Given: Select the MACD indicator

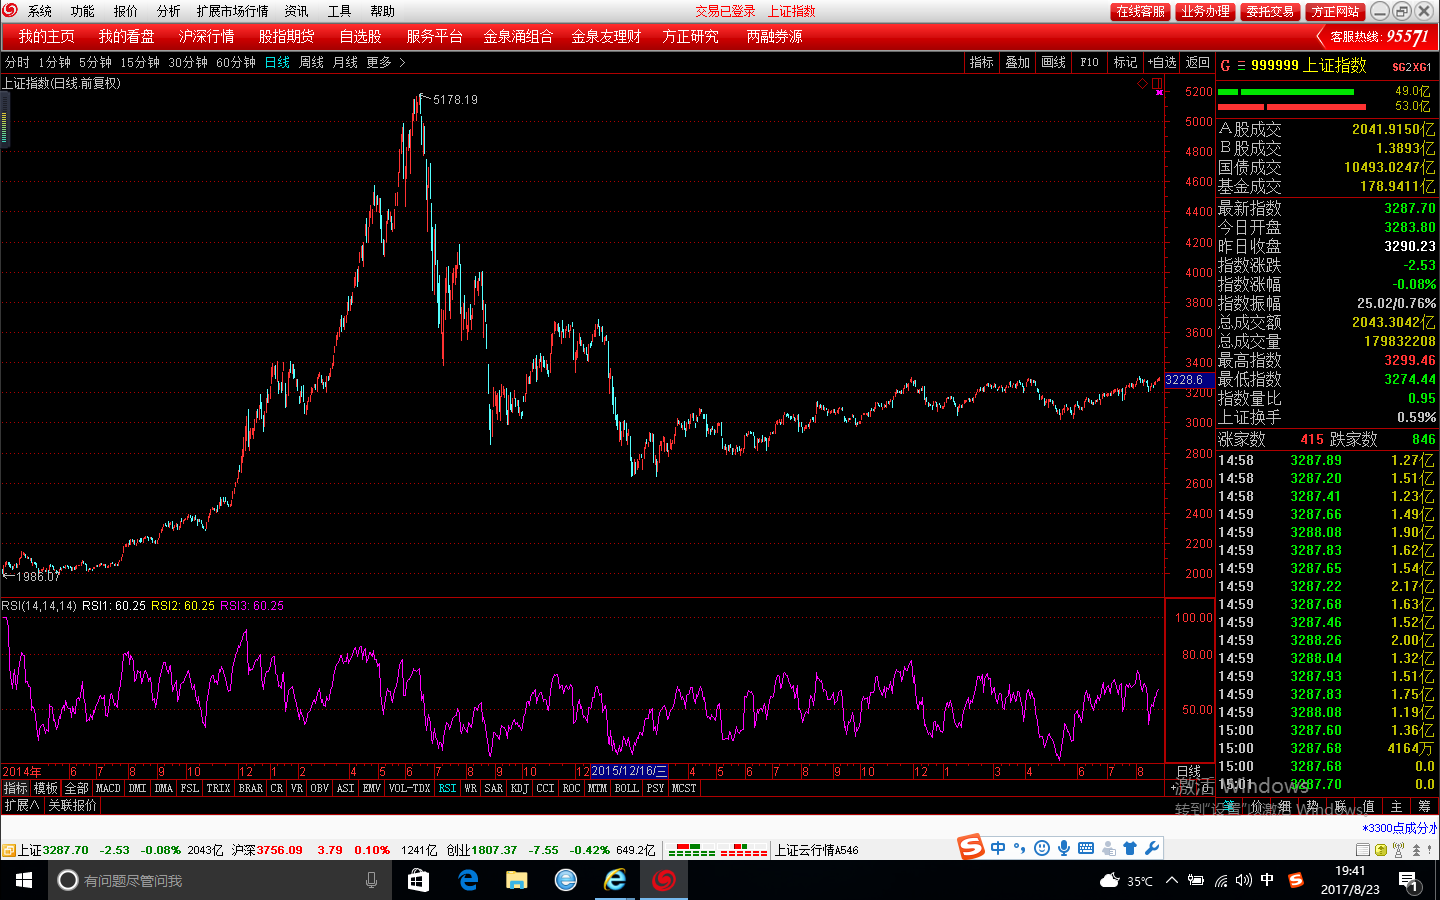Looking at the screenshot, I should tap(108, 788).
